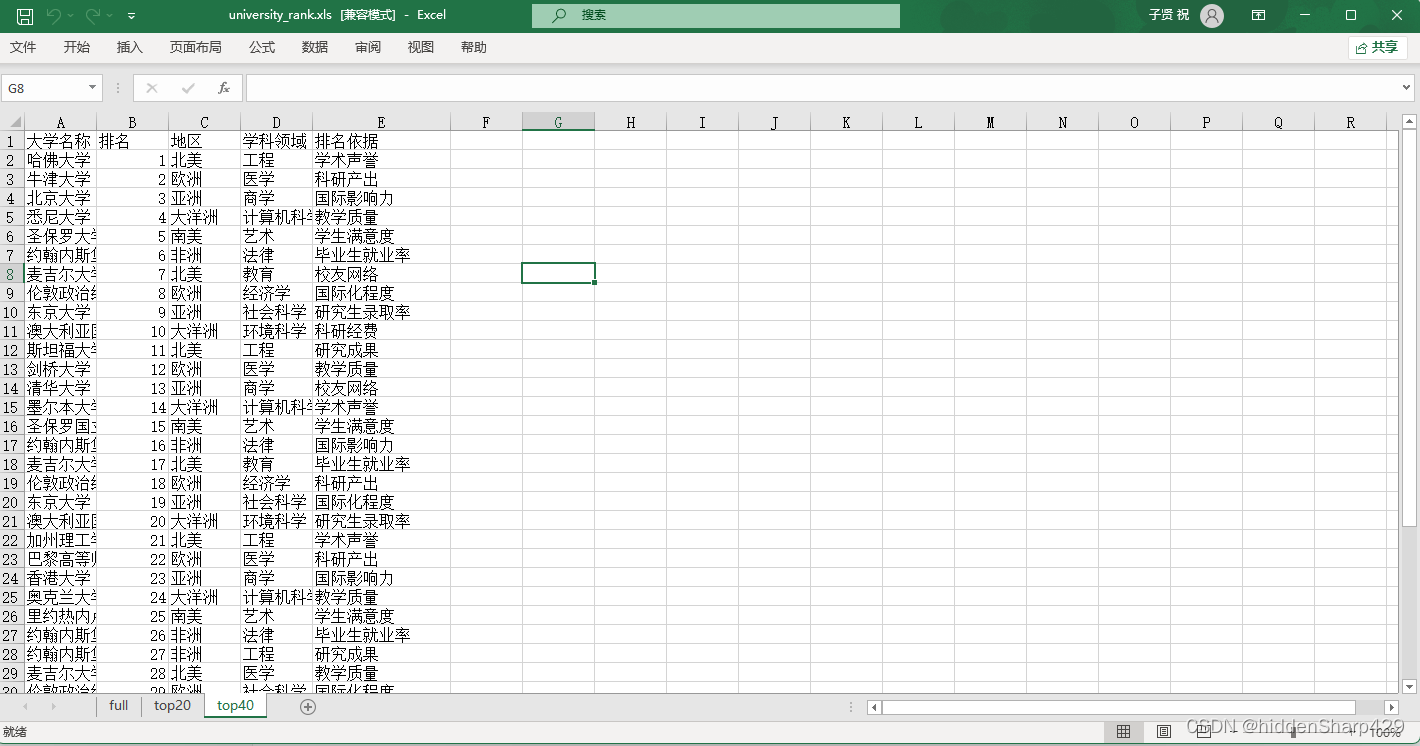The width and height of the screenshot is (1420, 746).
Task: Switch to the 数据 ribbon tab
Action: pos(315,47)
